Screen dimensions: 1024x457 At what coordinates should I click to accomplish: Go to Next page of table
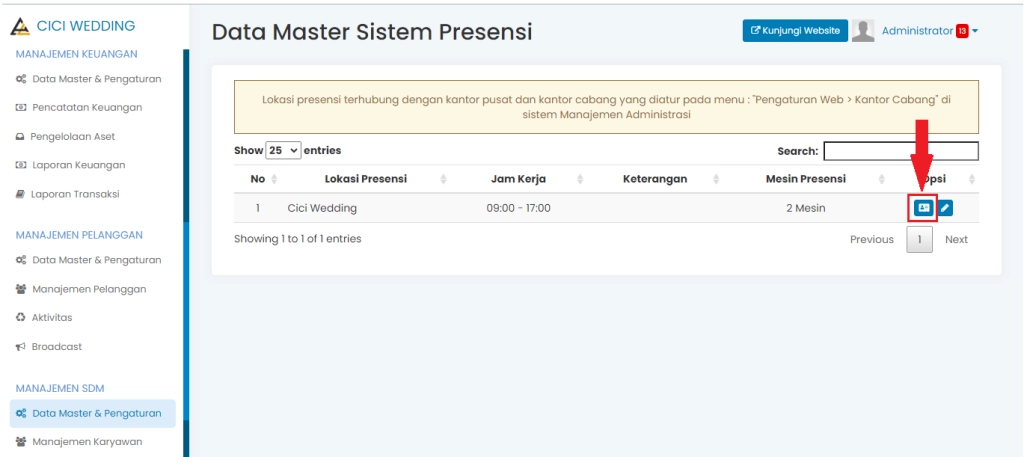[x=956, y=240]
